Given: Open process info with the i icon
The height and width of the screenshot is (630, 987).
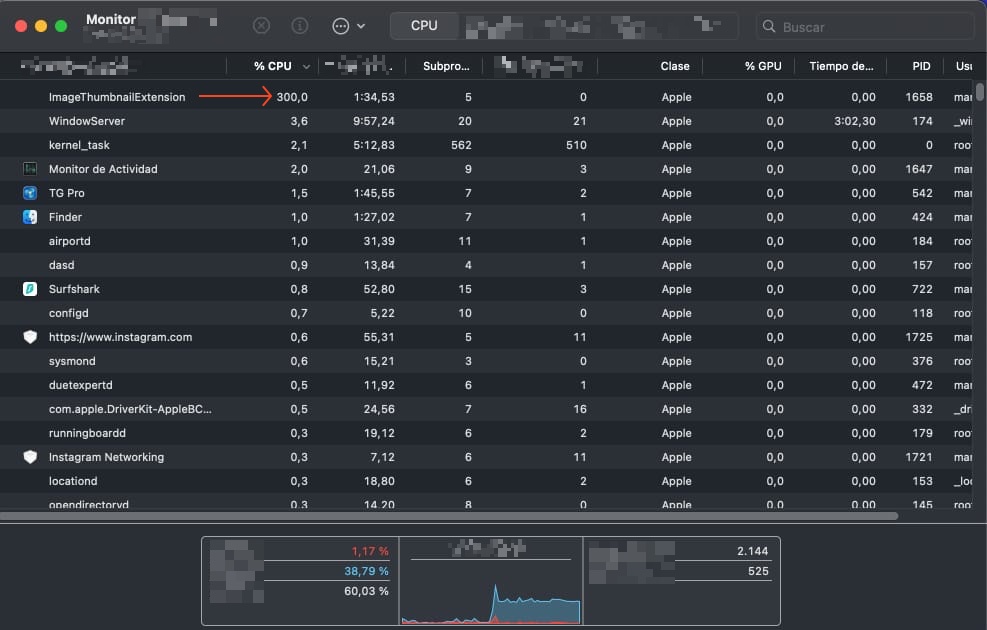Looking at the screenshot, I should [x=299, y=26].
